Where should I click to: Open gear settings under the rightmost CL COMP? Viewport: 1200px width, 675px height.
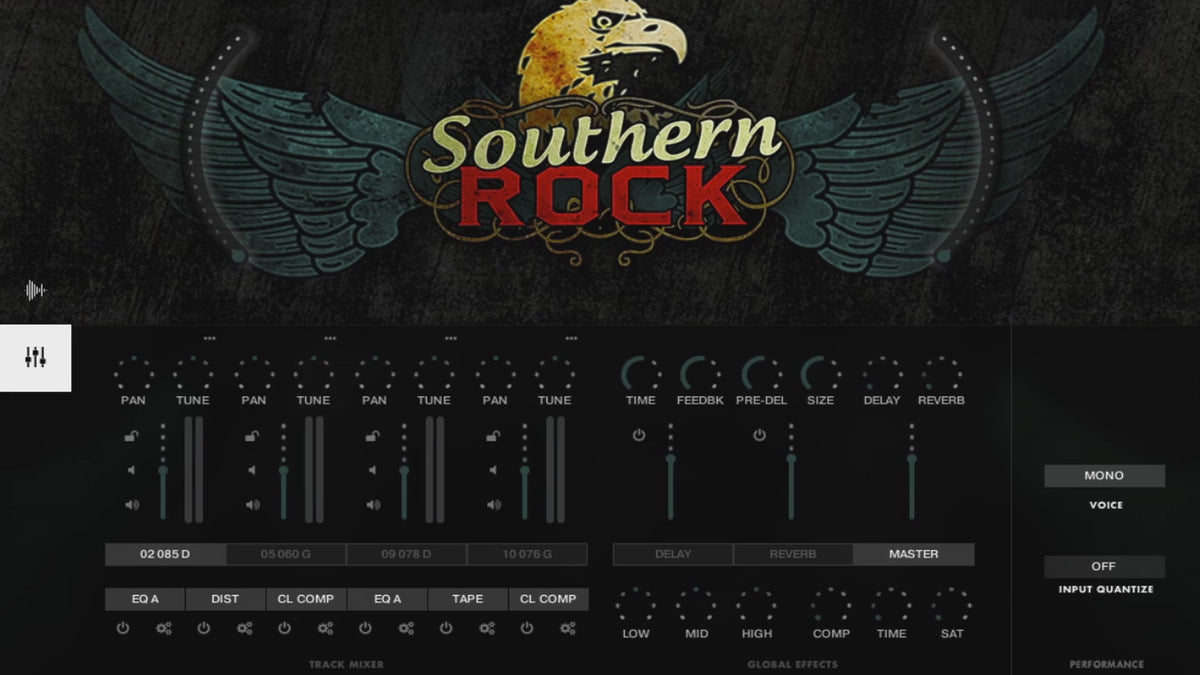click(x=568, y=628)
